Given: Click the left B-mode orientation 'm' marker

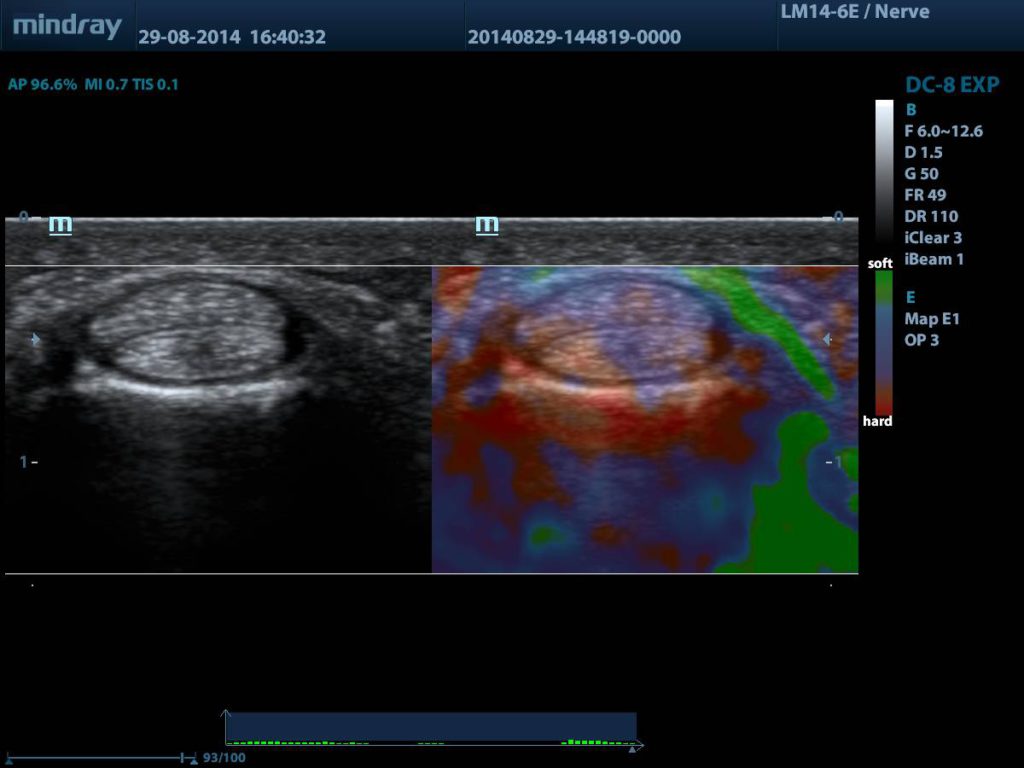Looking at the screenshot, I should coord(60,225).
